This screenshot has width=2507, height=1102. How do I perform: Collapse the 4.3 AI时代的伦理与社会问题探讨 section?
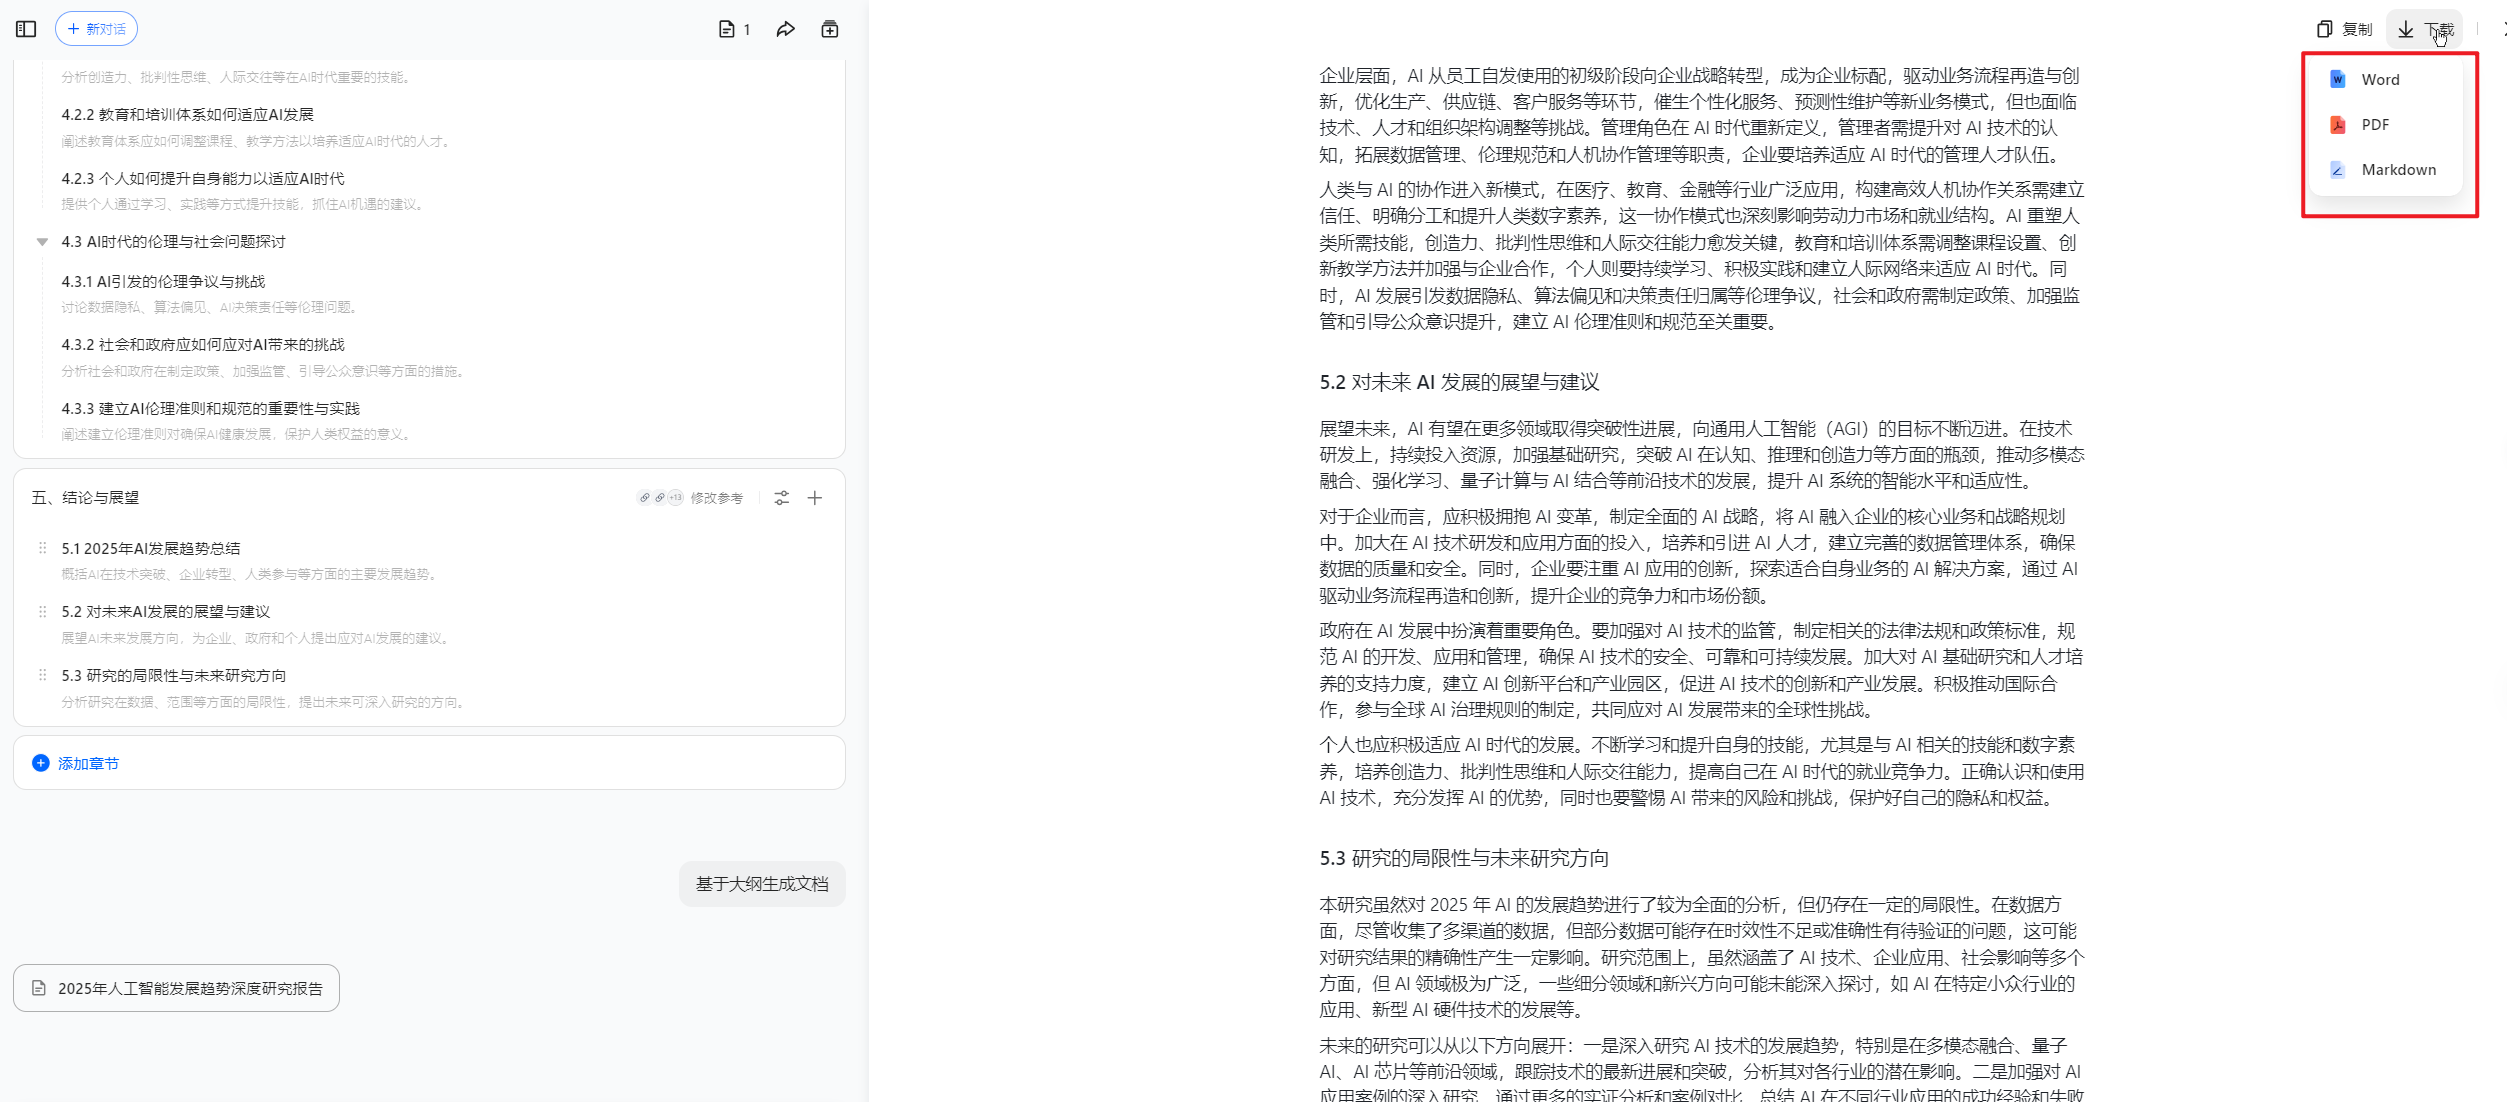pyautogui.click(x=42, y=242)
